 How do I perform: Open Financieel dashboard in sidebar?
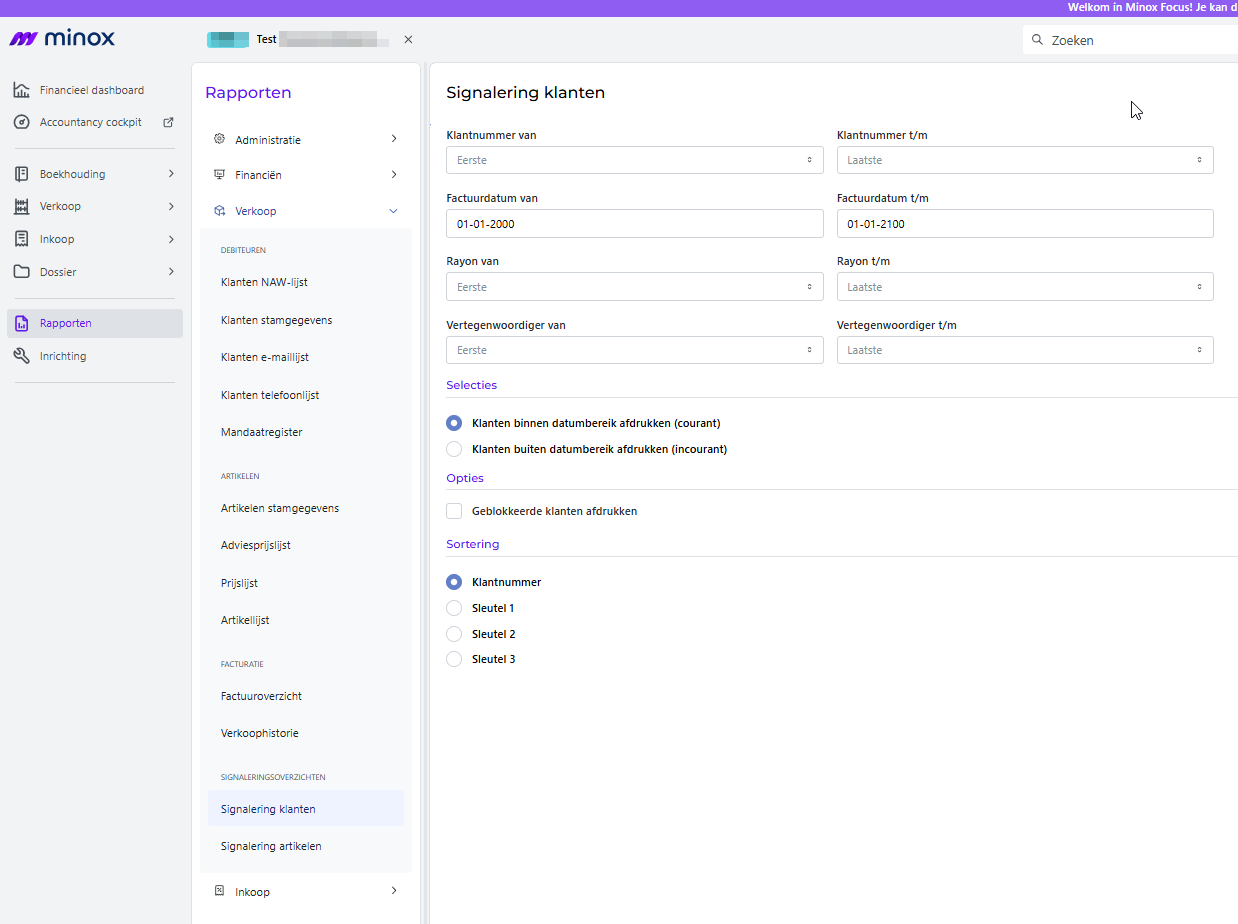[94, 90]
